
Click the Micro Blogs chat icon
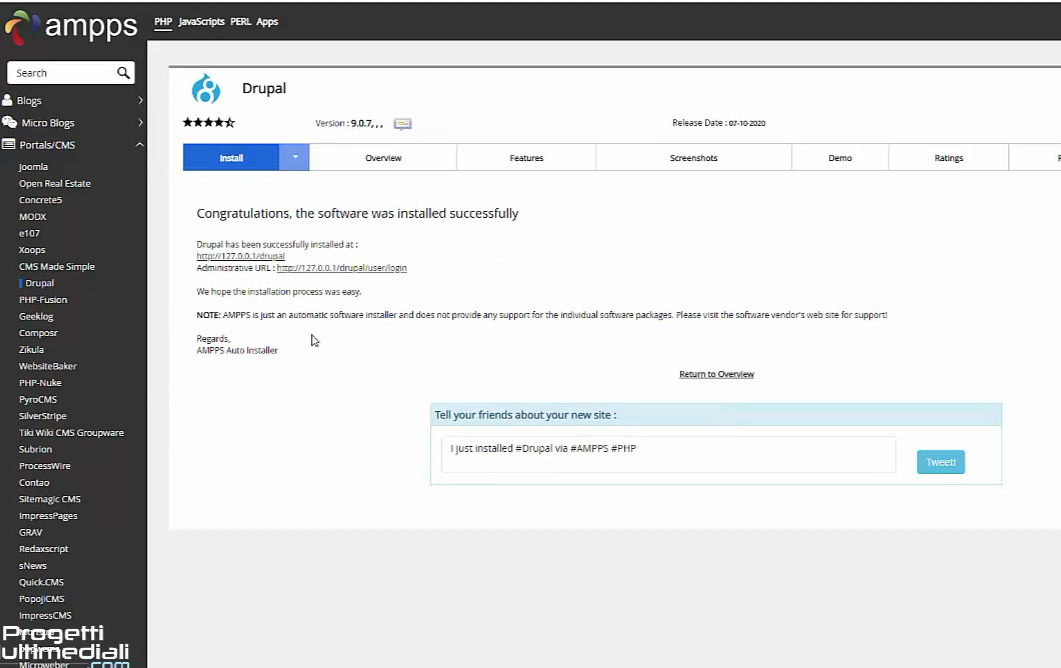click(11, 122)
